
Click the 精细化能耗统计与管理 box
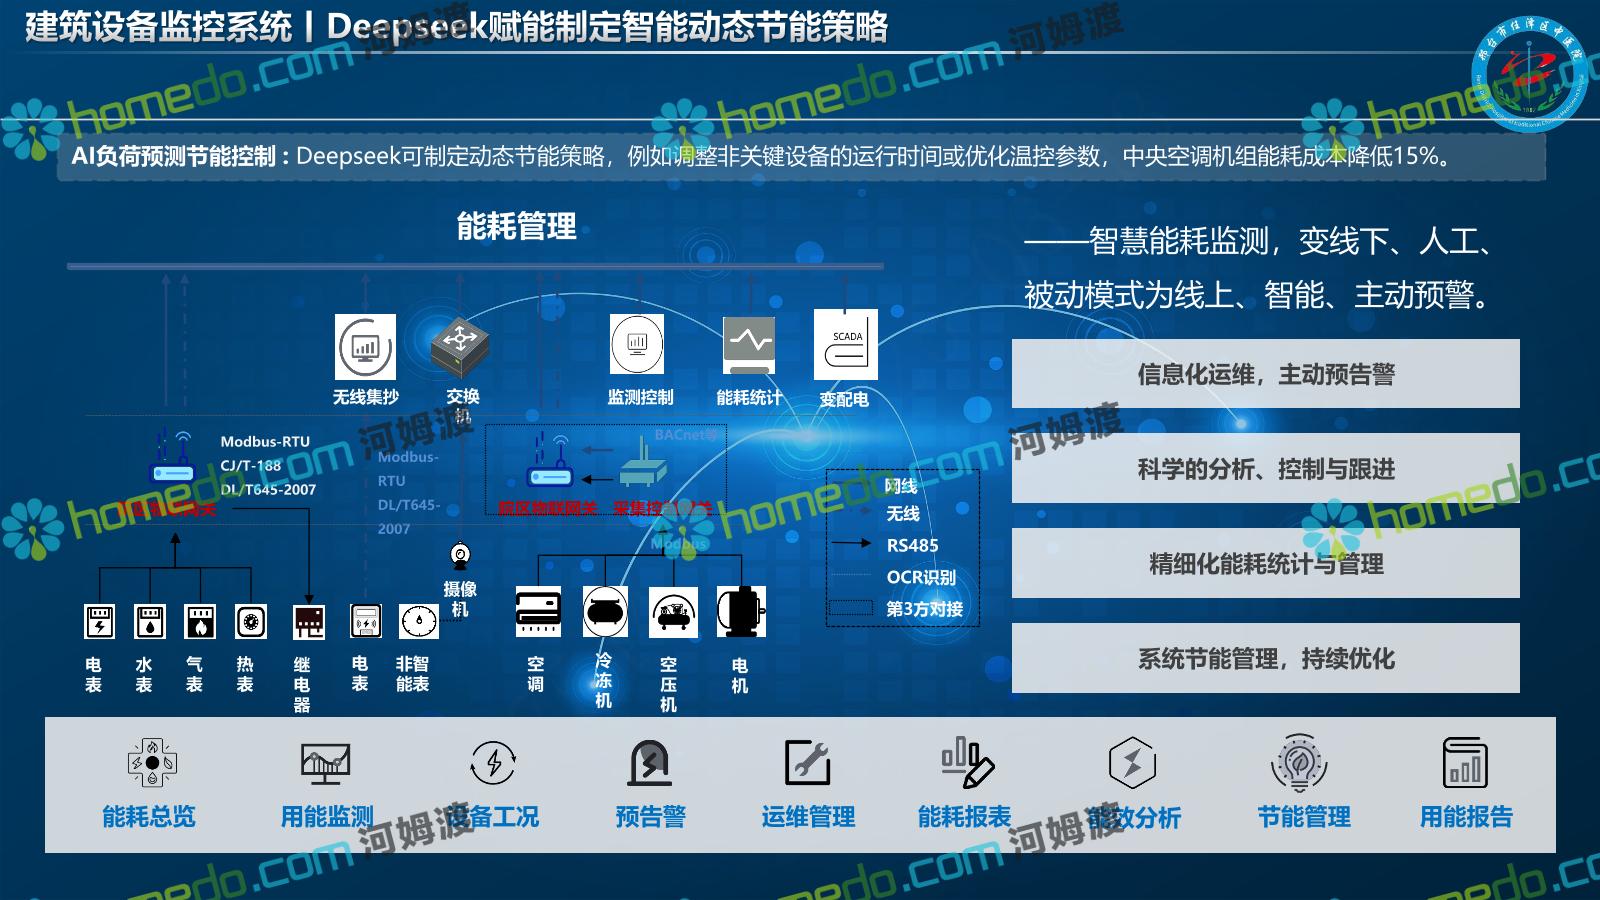(1265, 563)
